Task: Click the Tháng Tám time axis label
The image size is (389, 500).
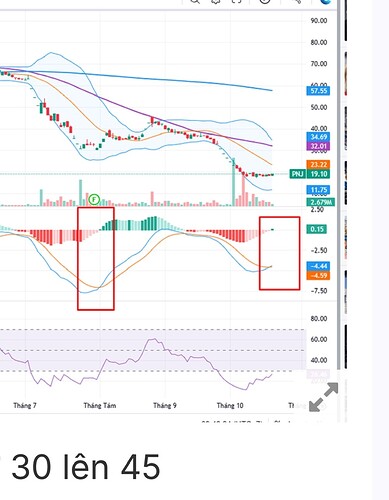Action: click(x=100, y=405)
